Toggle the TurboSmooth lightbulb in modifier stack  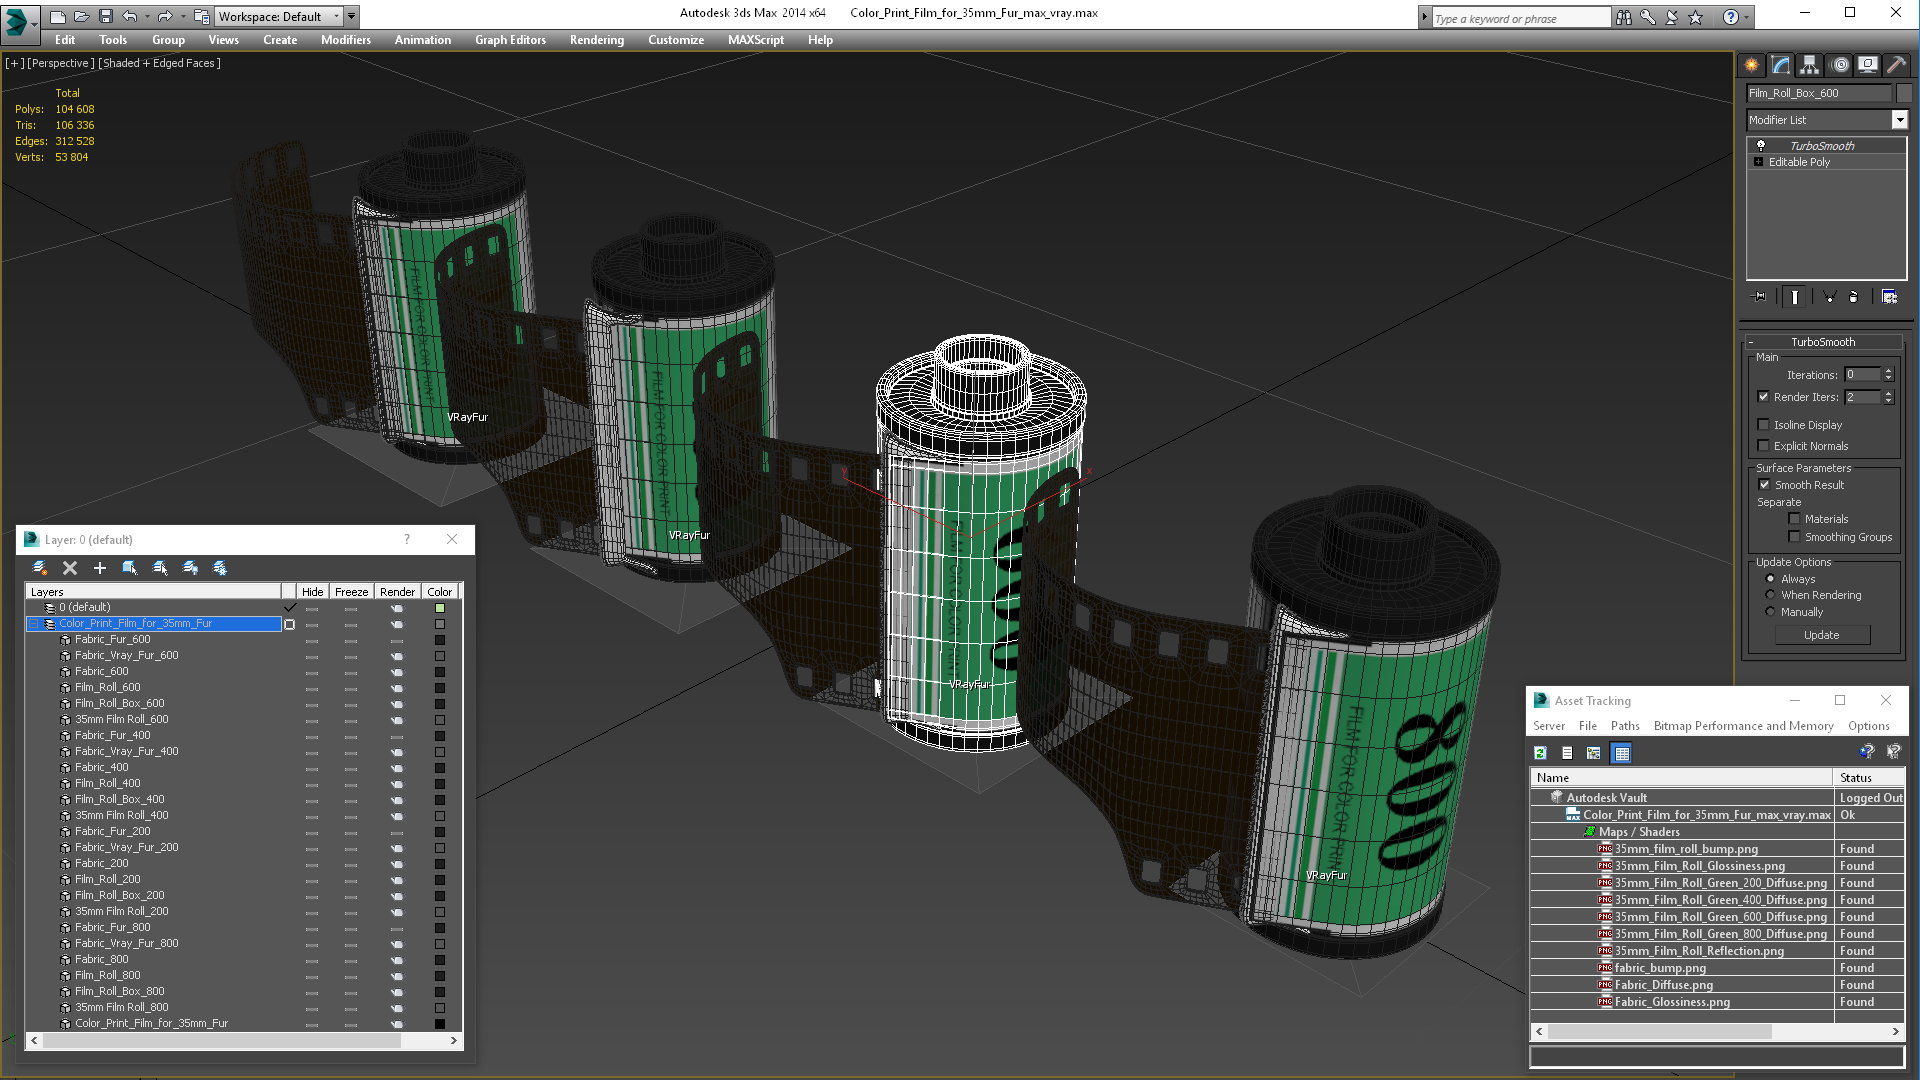[x=1761, y=146]
